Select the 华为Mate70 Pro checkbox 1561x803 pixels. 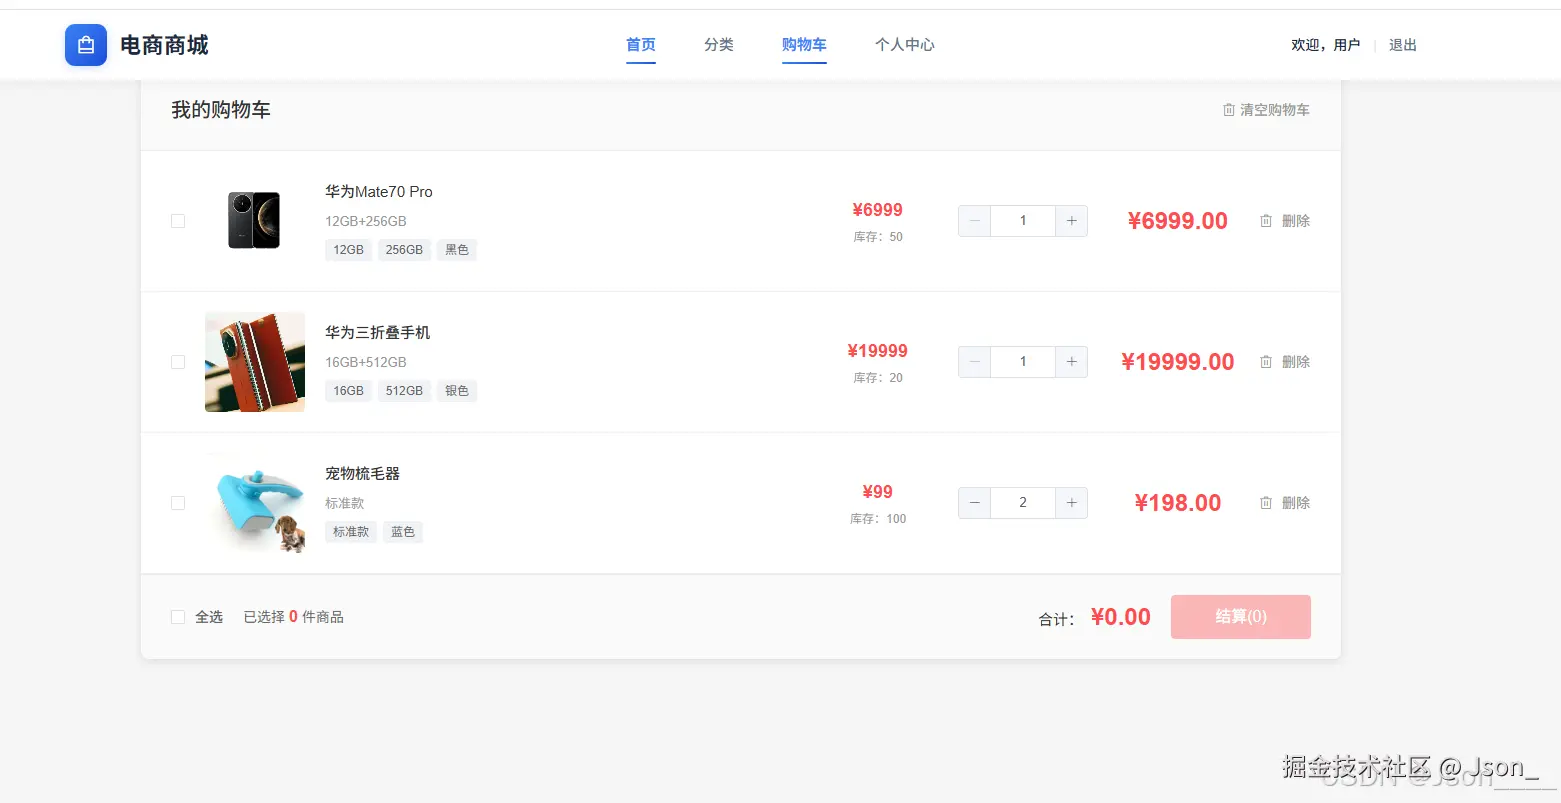coord(178,221)
